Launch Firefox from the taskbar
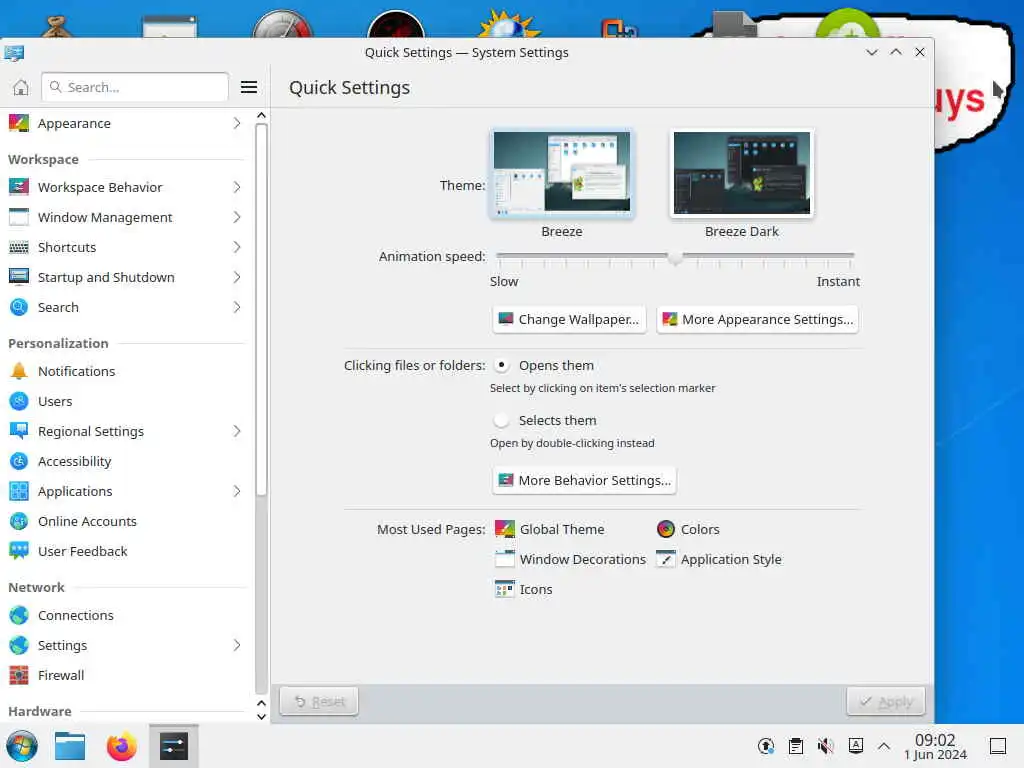1024x768 pixels. [x=121, y=746]
